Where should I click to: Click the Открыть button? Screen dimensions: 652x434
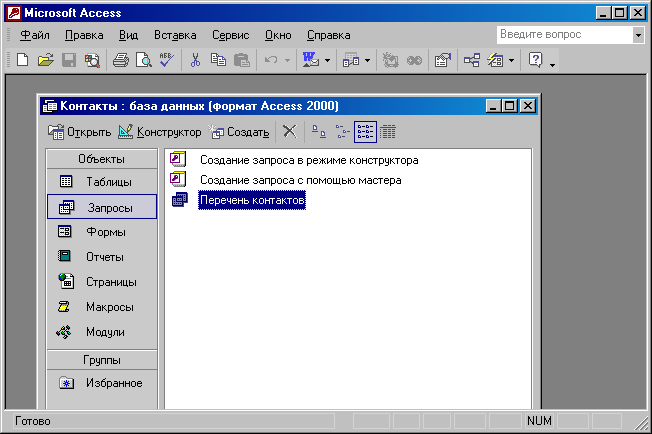click(79, 132)
